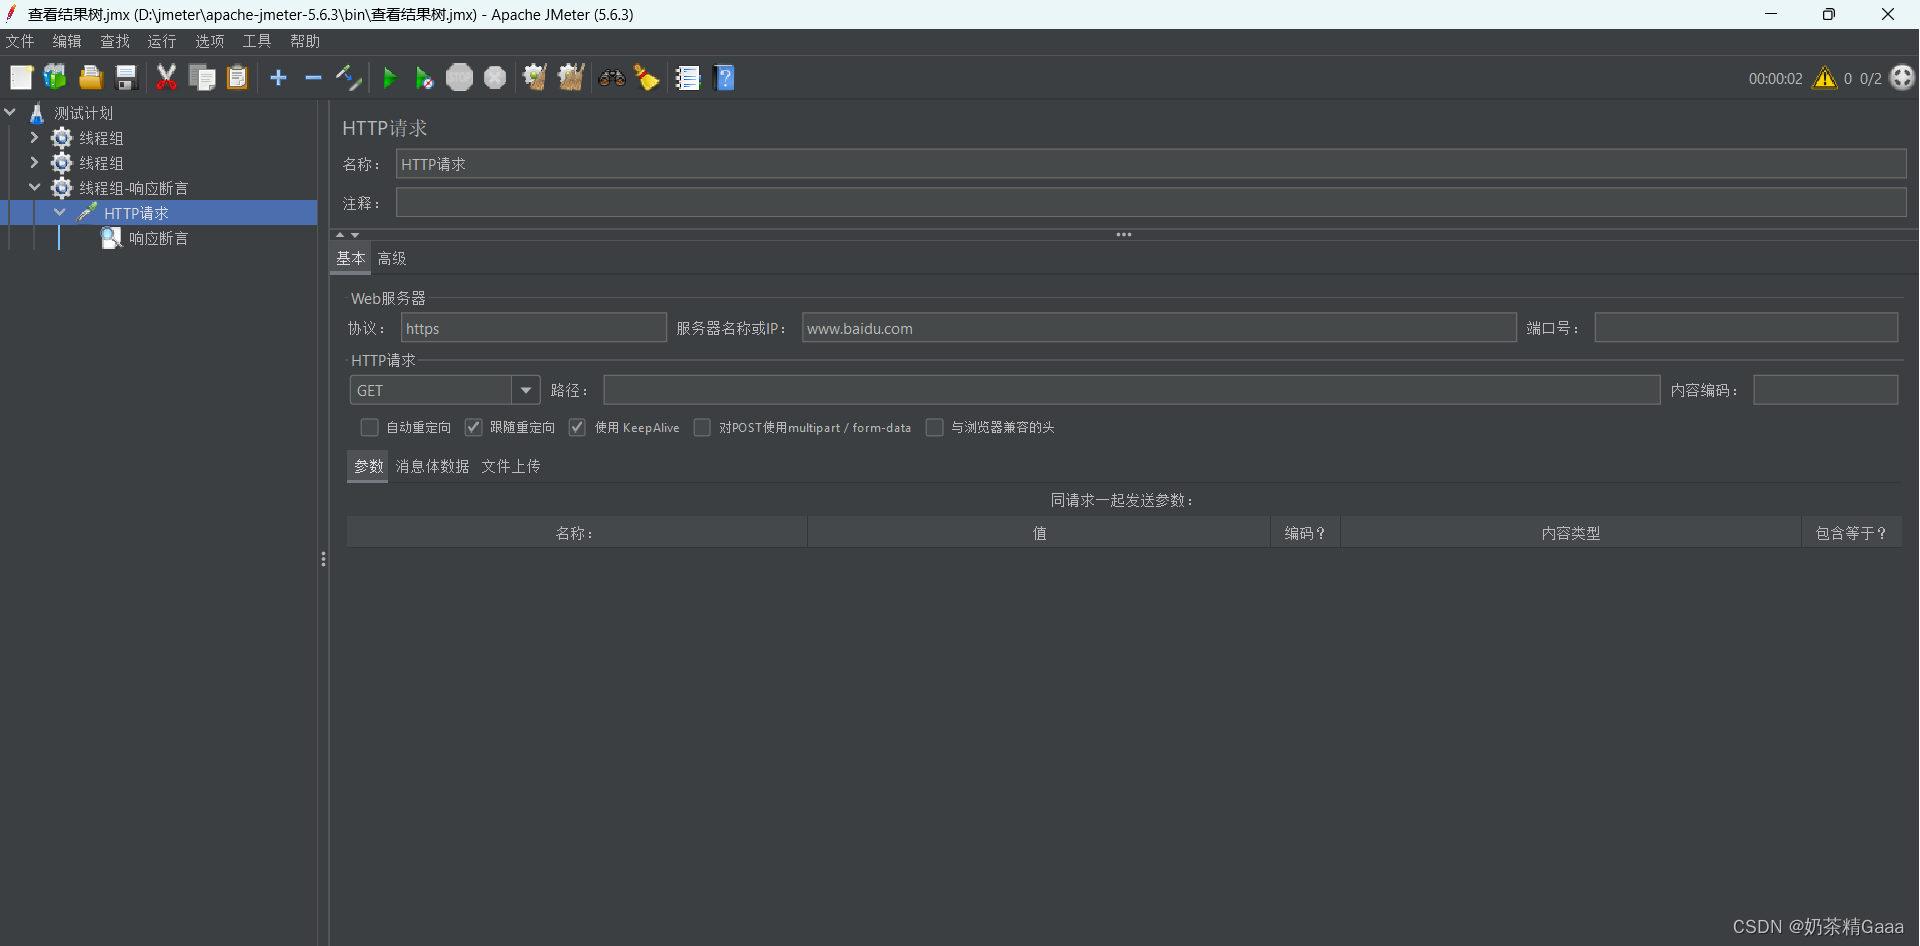Open the GET method dropdown
This screenshot has width=1920, height=946.
pyautogui.click(x=525, y=390)
